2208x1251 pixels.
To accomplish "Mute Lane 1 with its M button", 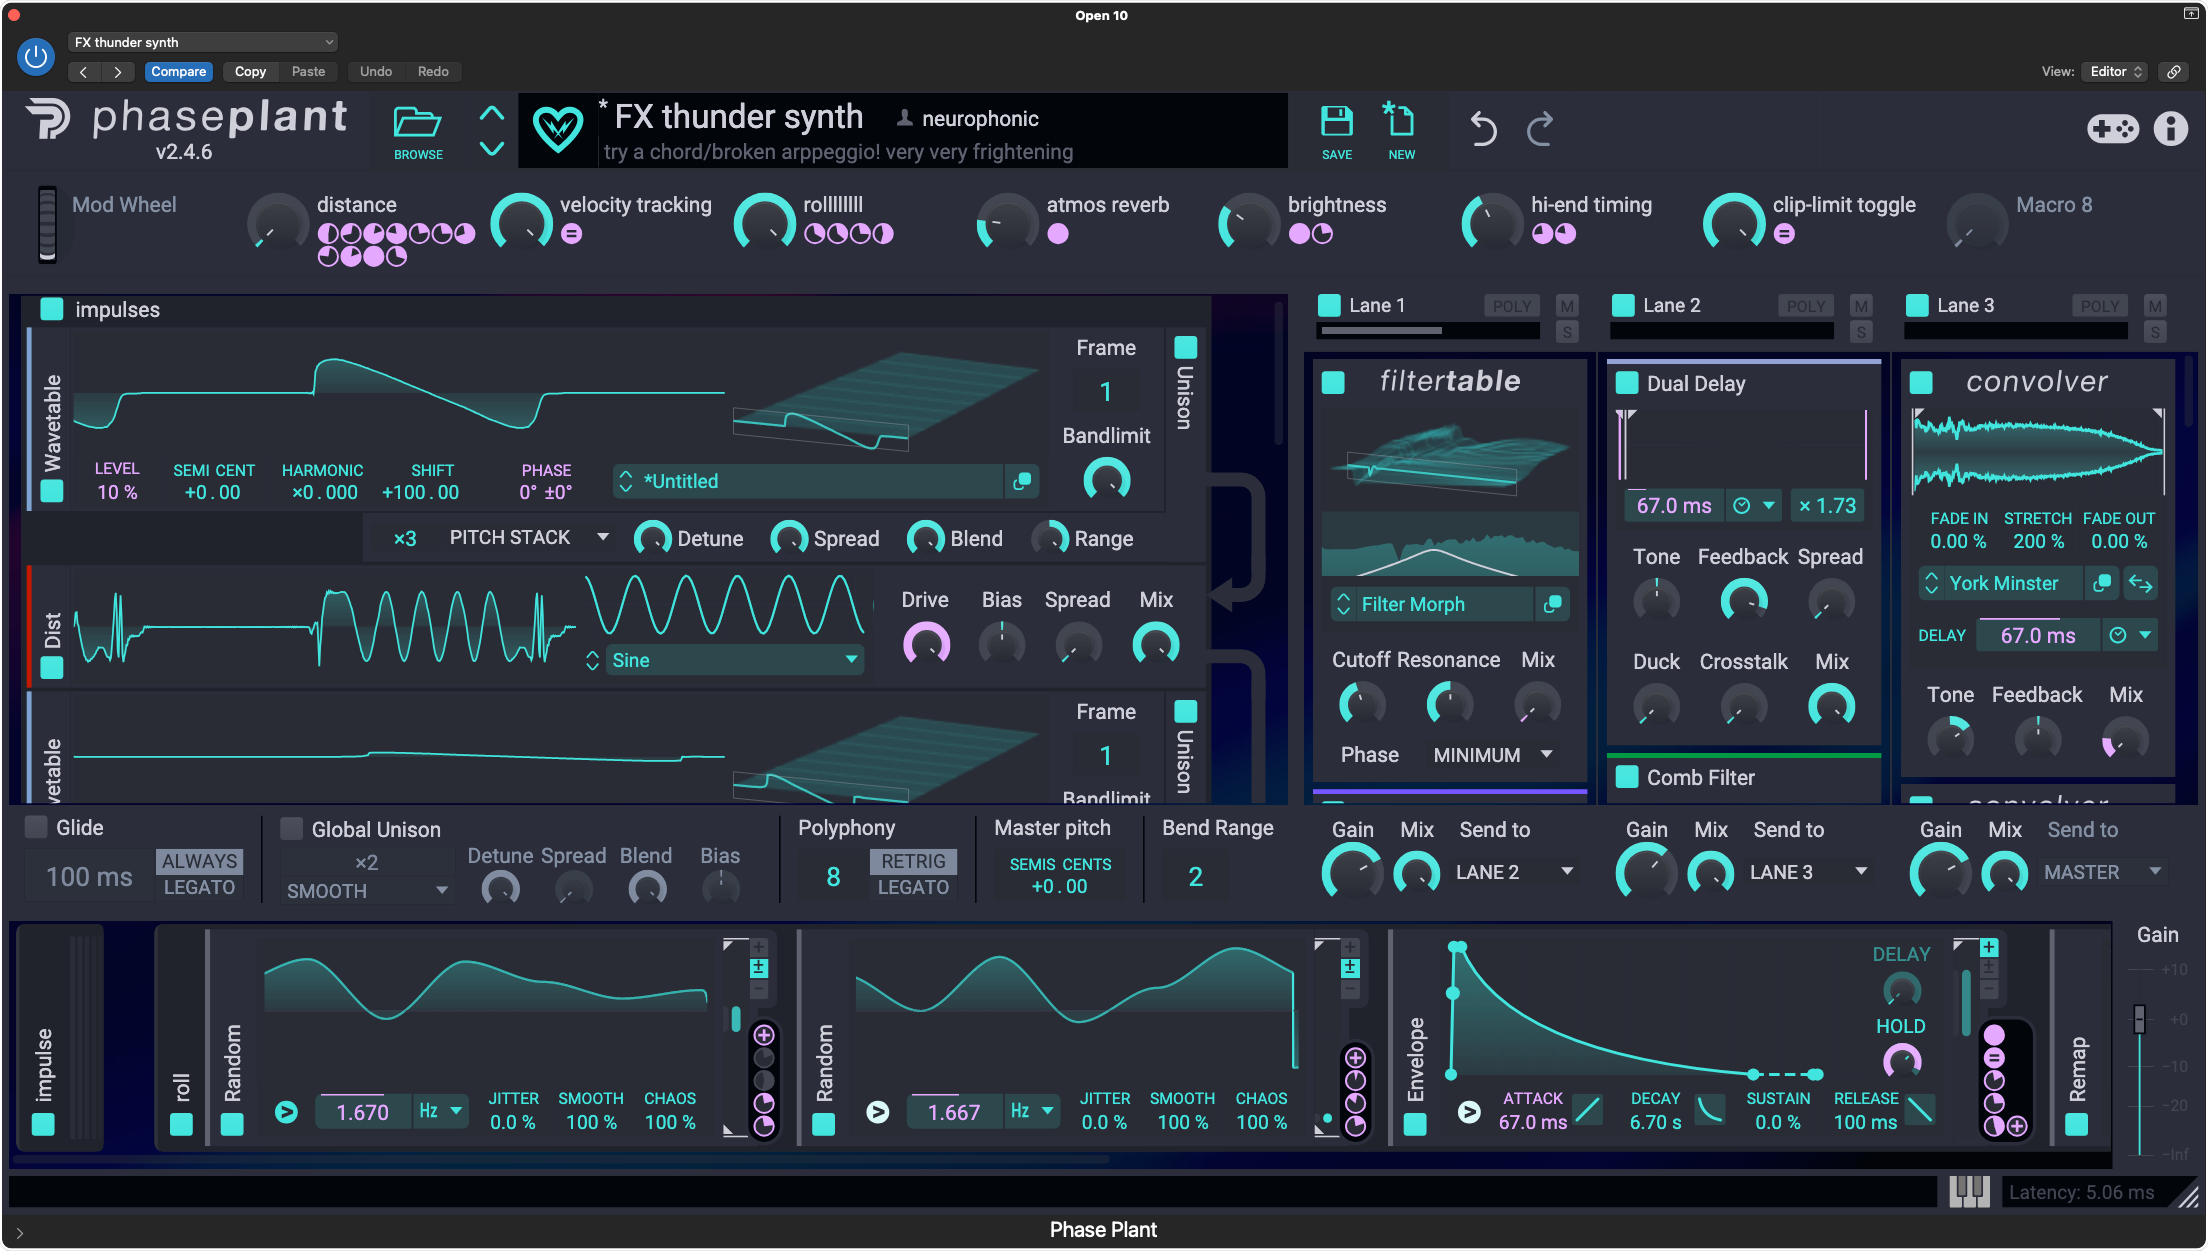I will click(1567, 306).
